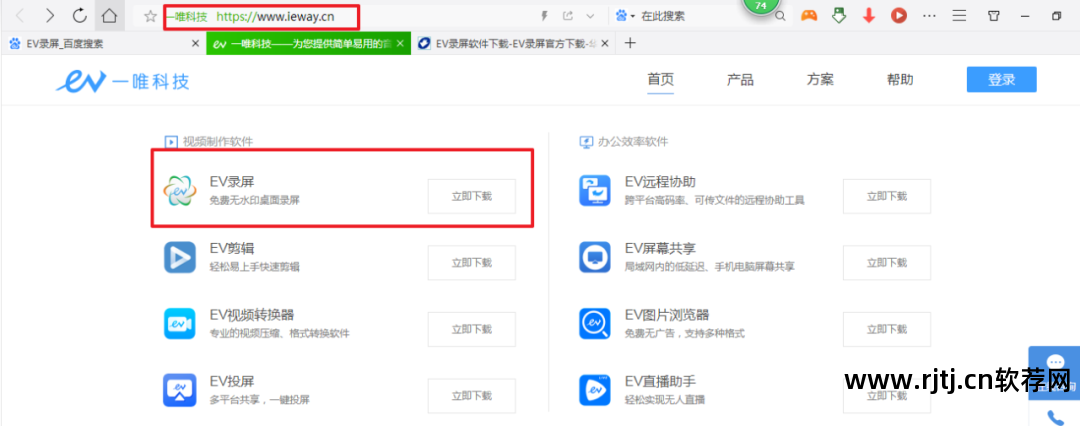
Task: Click the lightning speed-mode icon in address bar
Action: 546,16
